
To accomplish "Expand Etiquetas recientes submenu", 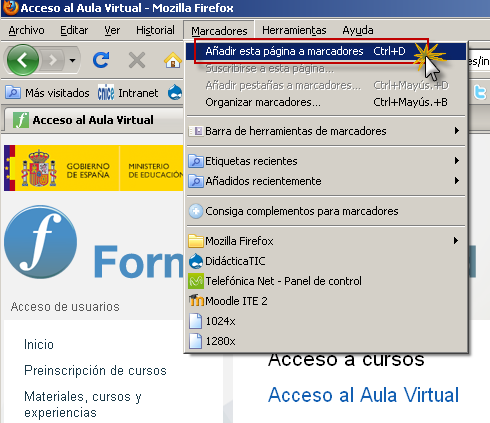I will pos(326,161).
